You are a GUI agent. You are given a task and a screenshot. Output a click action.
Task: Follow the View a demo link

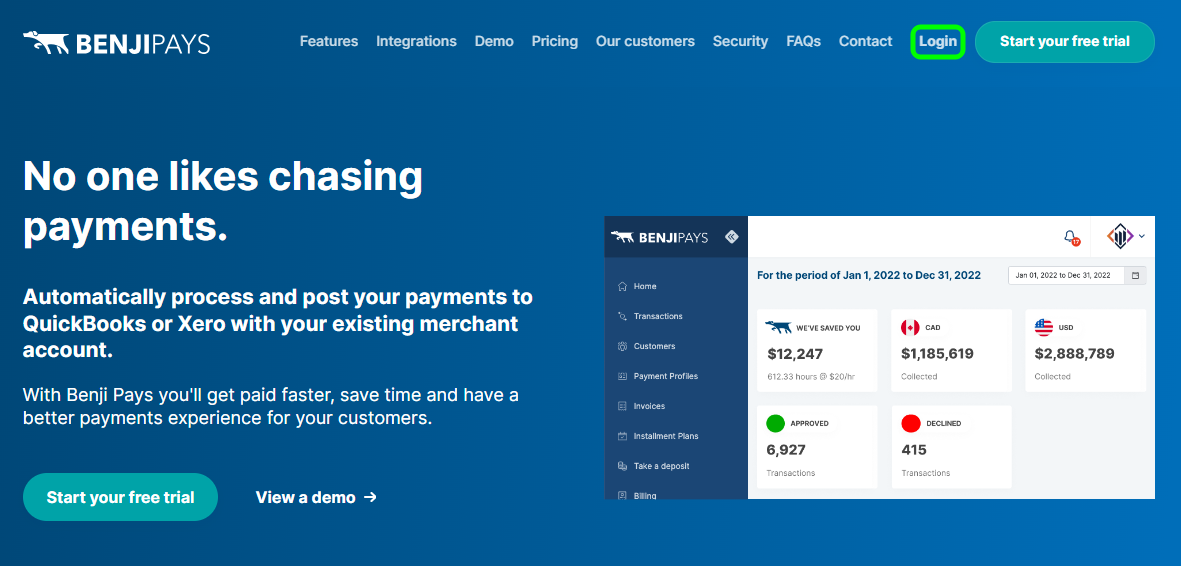click(316, 497)
